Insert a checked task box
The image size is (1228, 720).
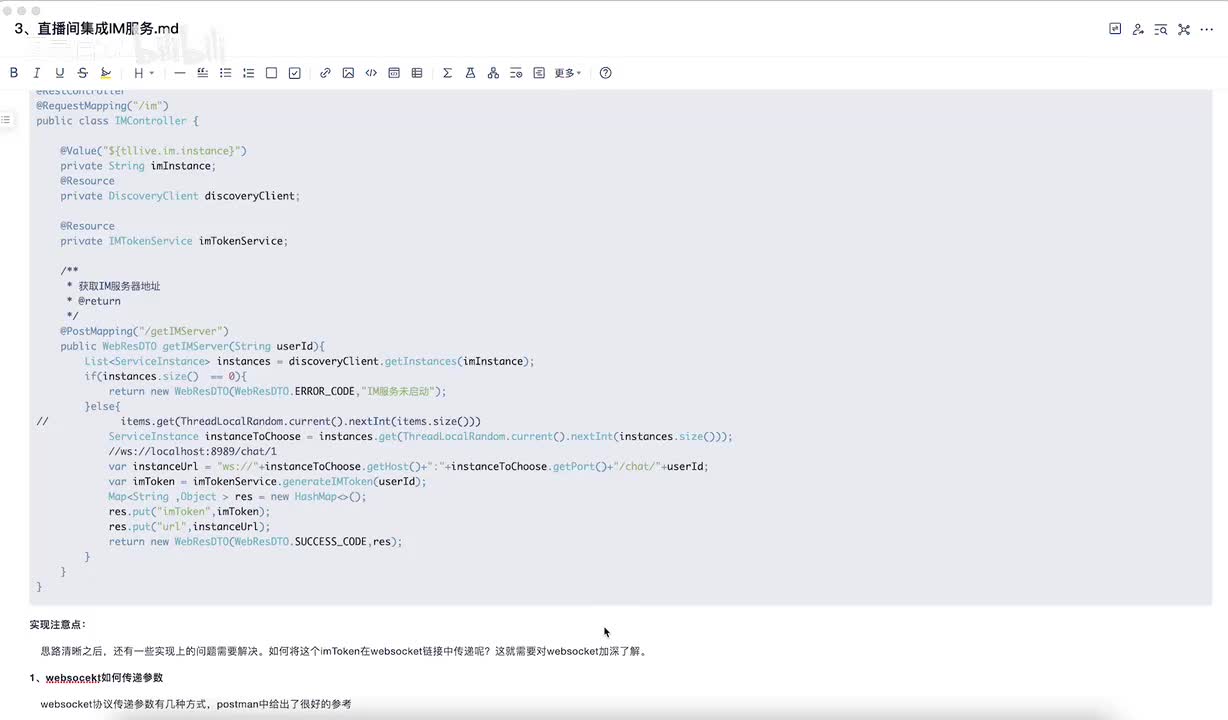[x=294, y=73]
